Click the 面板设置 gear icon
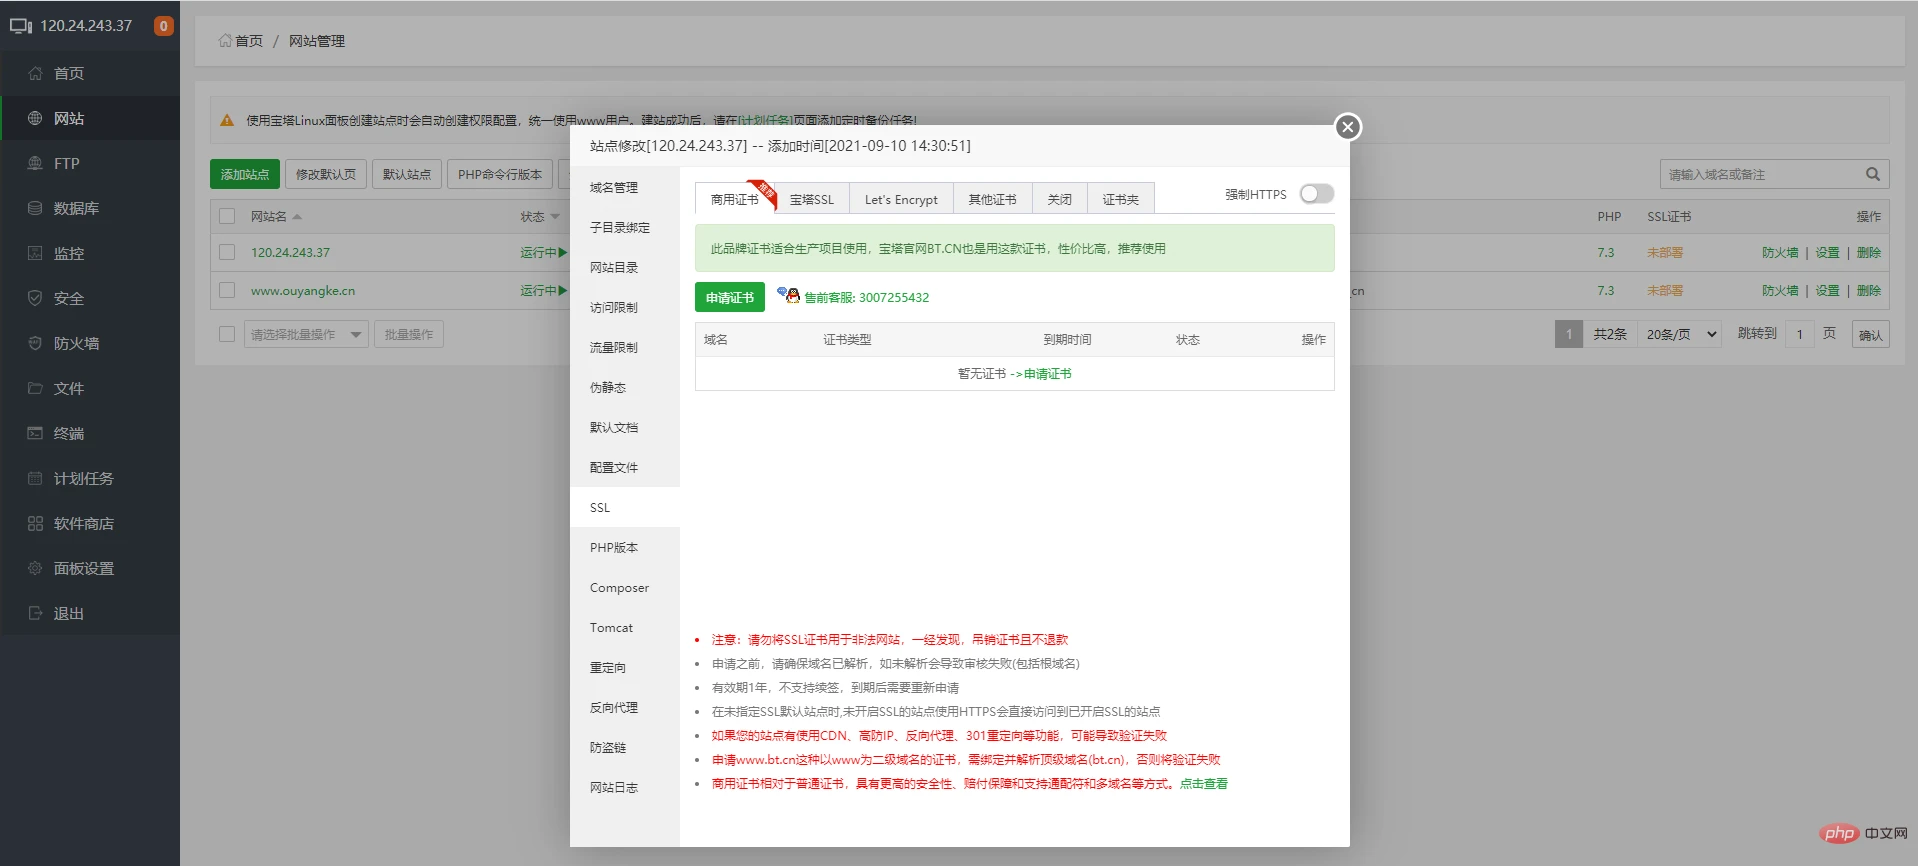The width and height of the screenshot is (1918, 866). (x=35, y=568)
